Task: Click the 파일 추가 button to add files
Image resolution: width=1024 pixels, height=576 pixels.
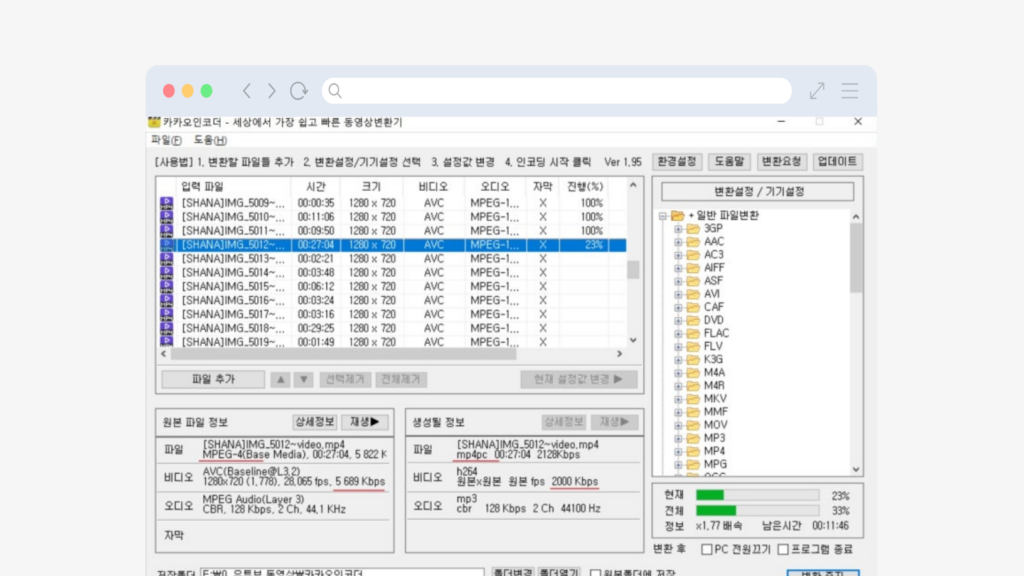Action: [x=211, y=379]
